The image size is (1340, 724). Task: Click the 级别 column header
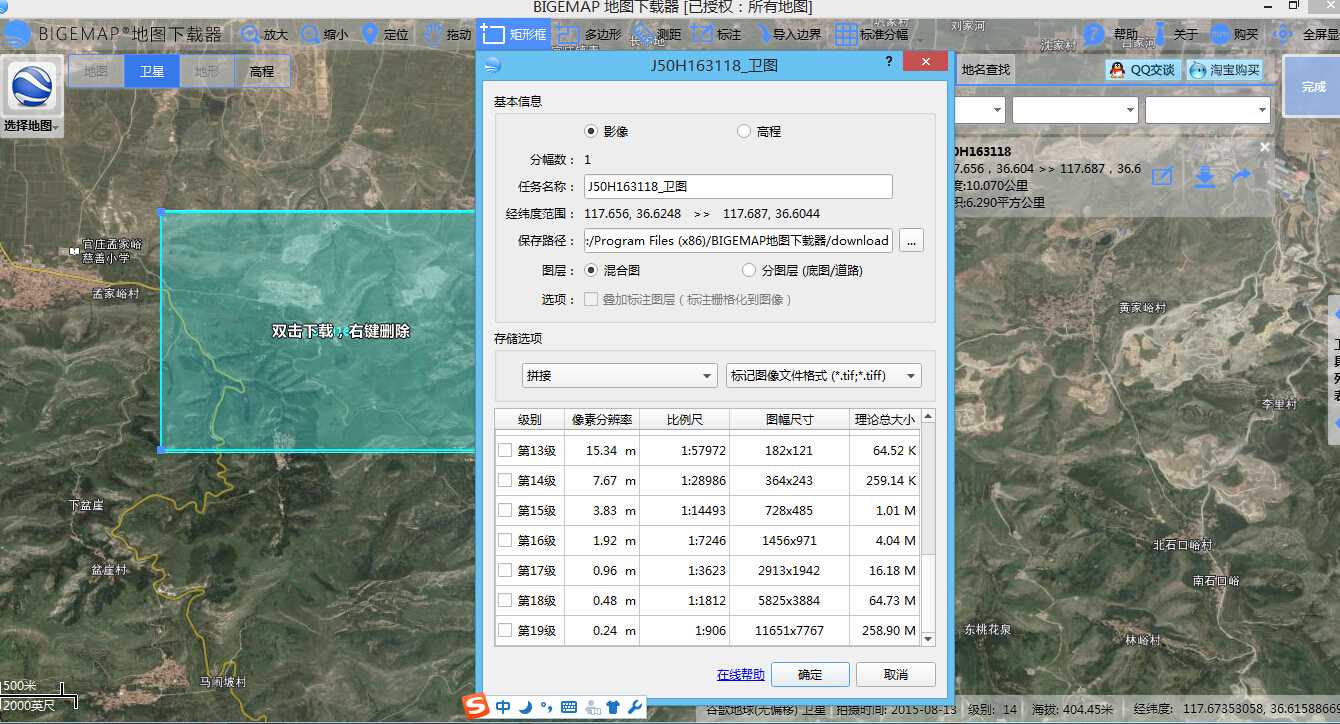pos(529,419)
